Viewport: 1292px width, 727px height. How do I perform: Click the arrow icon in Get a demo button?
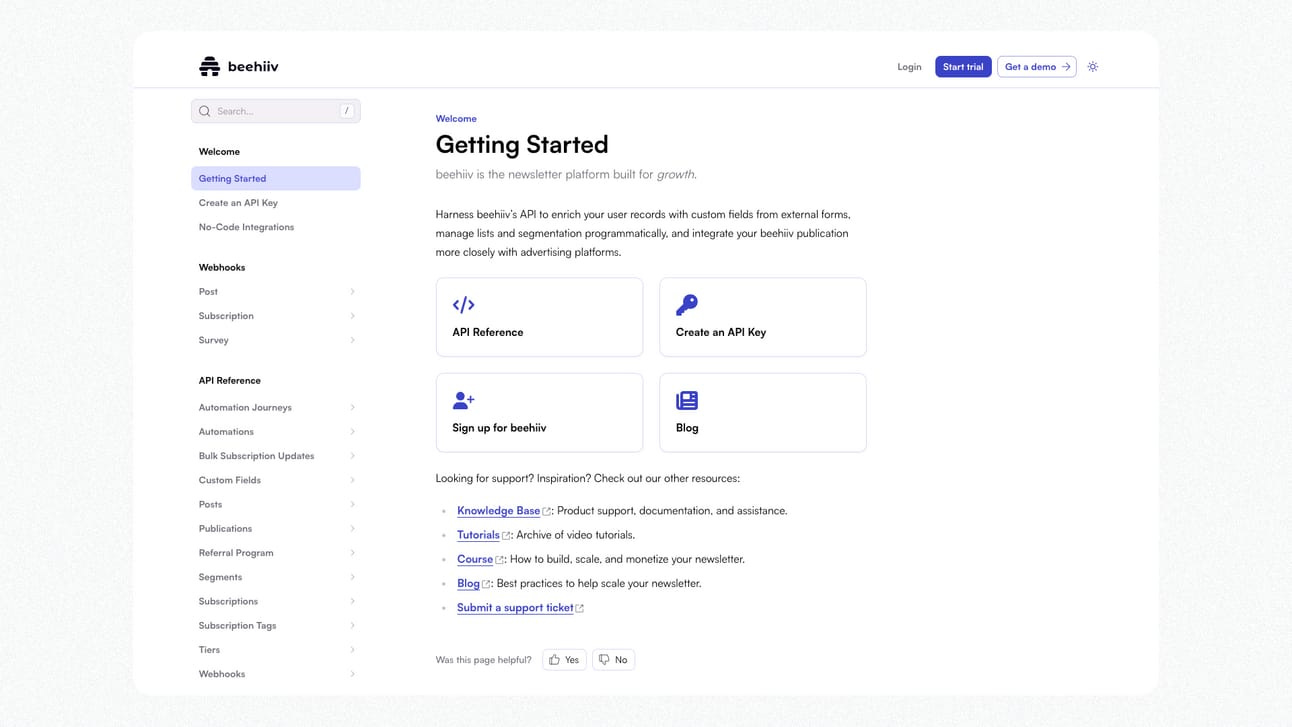point(1066,67)
